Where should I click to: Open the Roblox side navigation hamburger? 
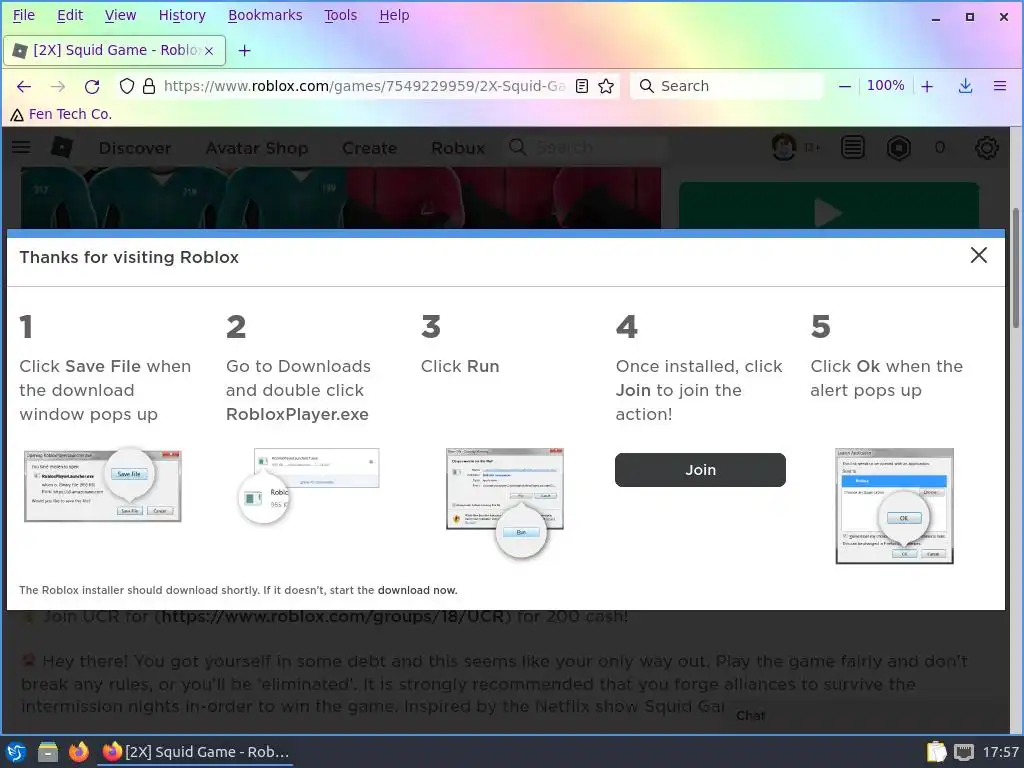click(x=22, y=147)
